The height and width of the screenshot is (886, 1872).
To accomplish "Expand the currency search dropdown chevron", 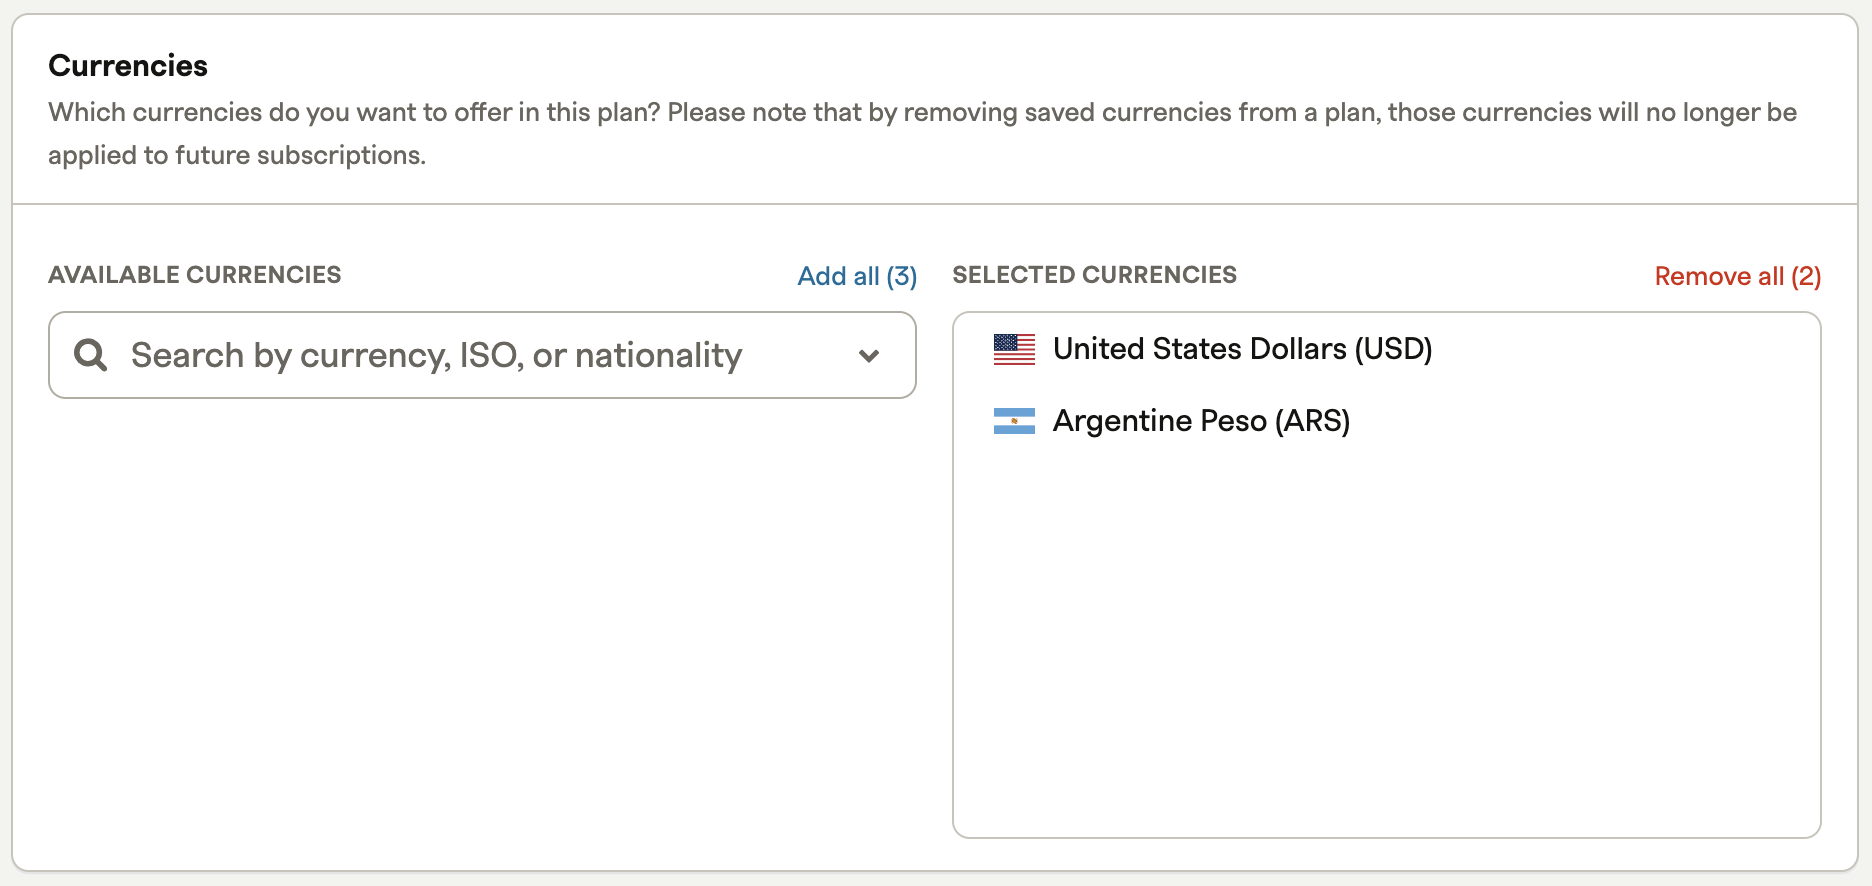I will pyautogui.click(x=869, y=355).
